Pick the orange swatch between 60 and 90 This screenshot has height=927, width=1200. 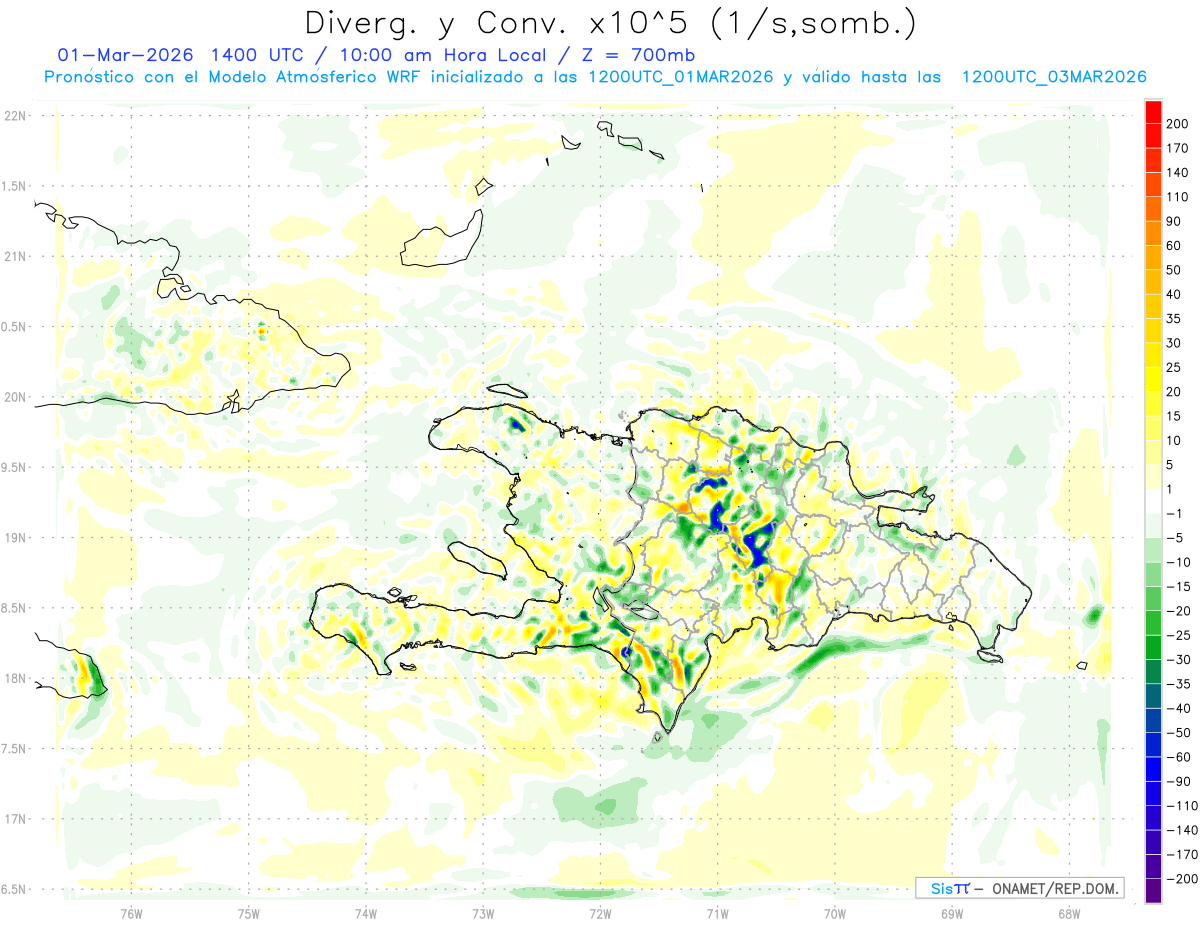[1153, 233]
